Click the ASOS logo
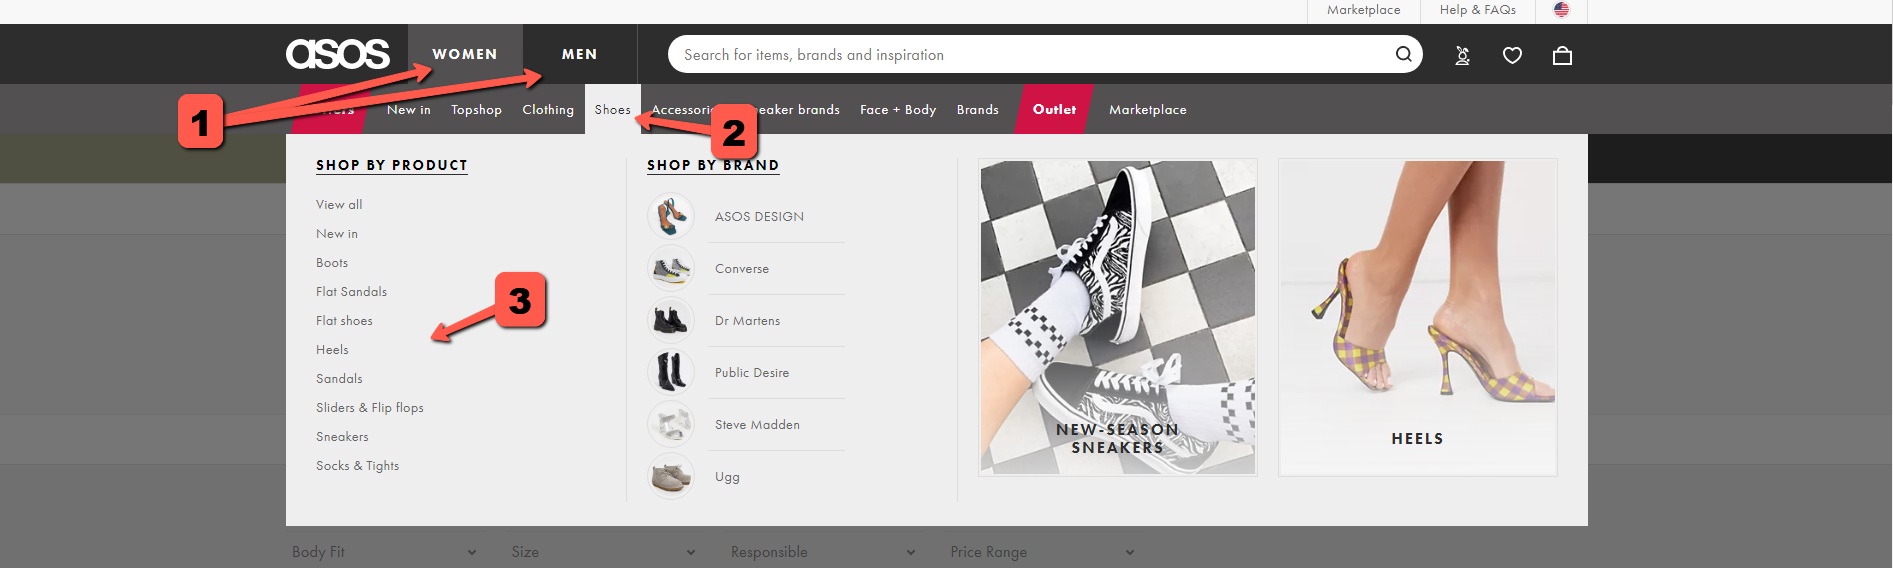The image size is (1893, 568). point(338,54)
